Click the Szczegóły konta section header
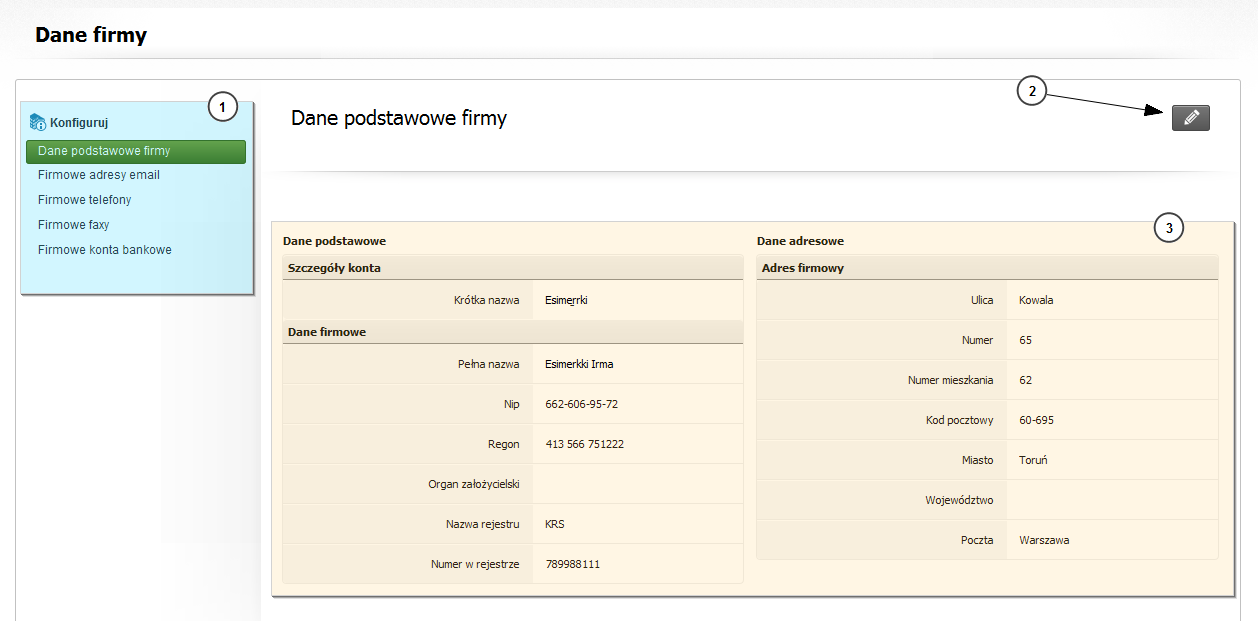Image resolution: width=1258 pixels, height=621 pixels. tap(334, 268)
